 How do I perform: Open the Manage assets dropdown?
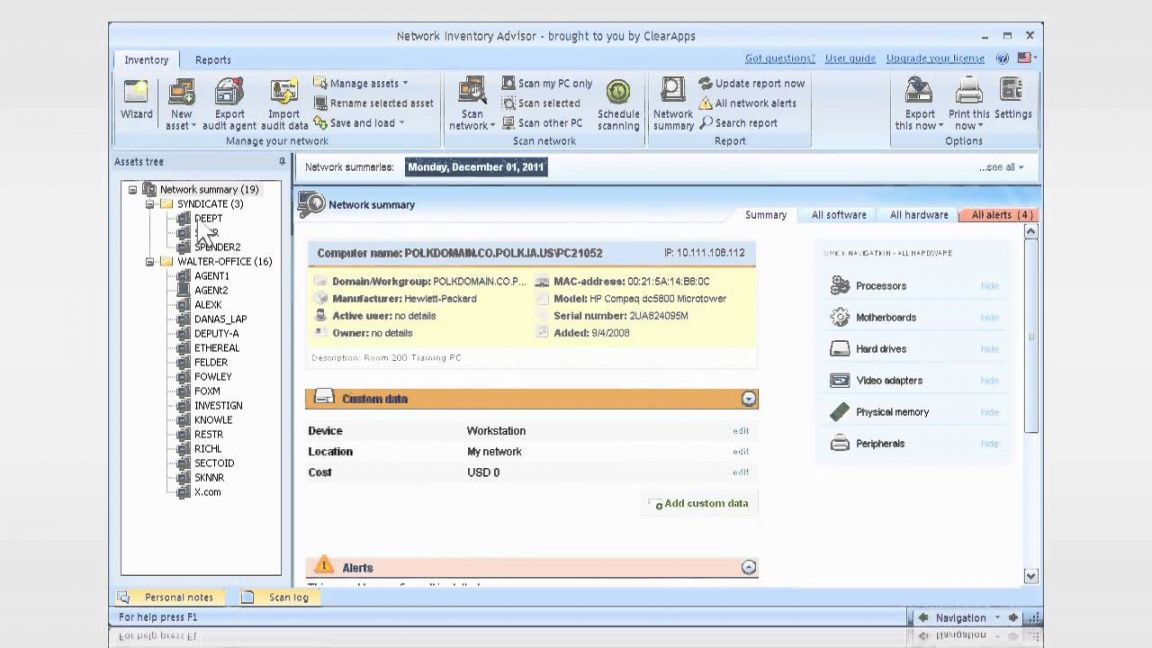pyautogui.click(x=361, y=84)
